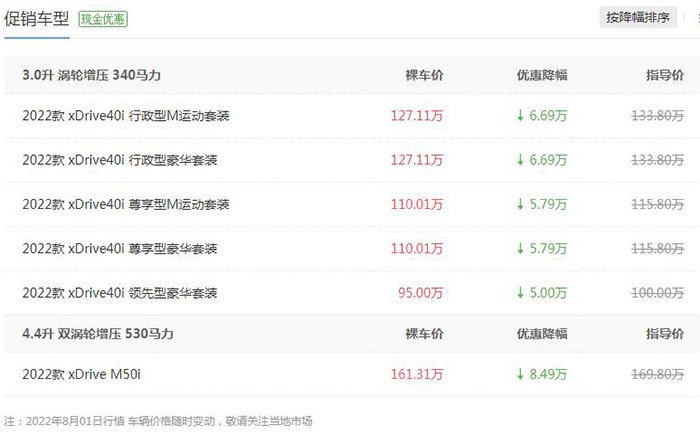Click 110.01万 price of 尊享型豪华套装
Viewport: 700px width, 435px height.
(417, 248)
